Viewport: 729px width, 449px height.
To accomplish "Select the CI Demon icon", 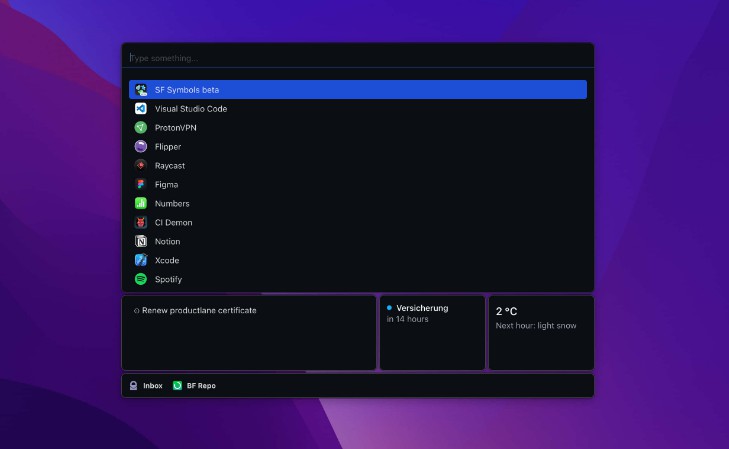I will tap(141, 223).
